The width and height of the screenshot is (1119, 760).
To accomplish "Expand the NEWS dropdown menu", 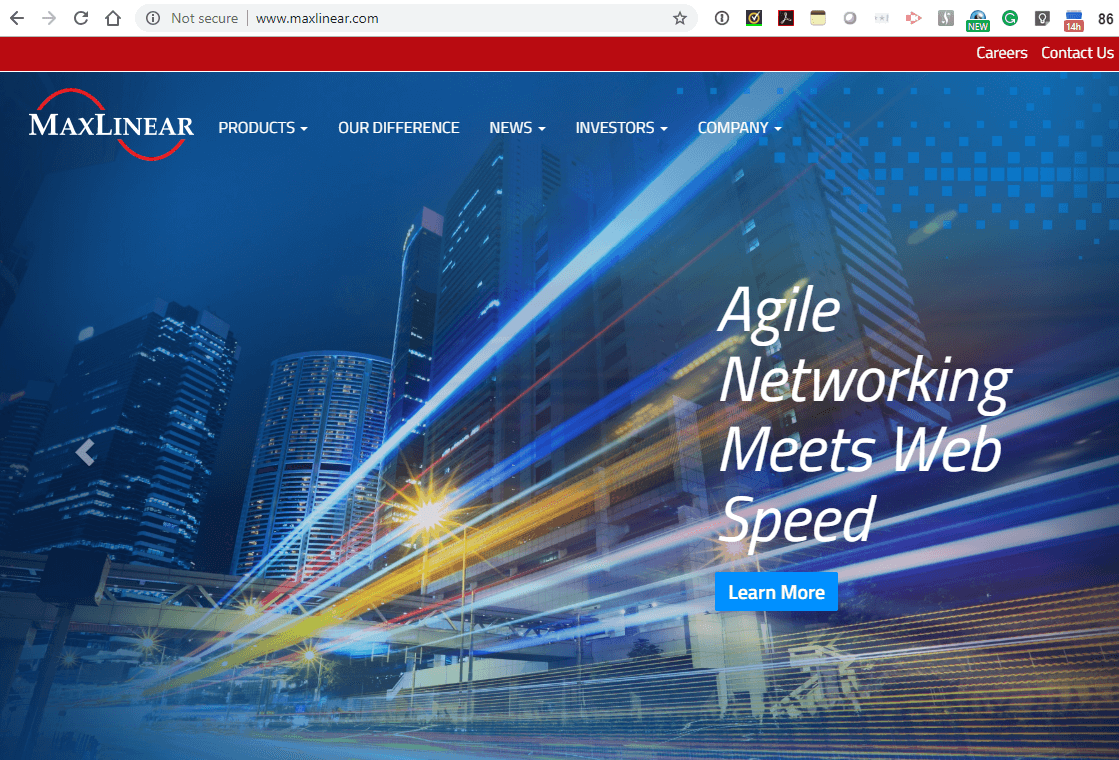I will pos(516,128).
